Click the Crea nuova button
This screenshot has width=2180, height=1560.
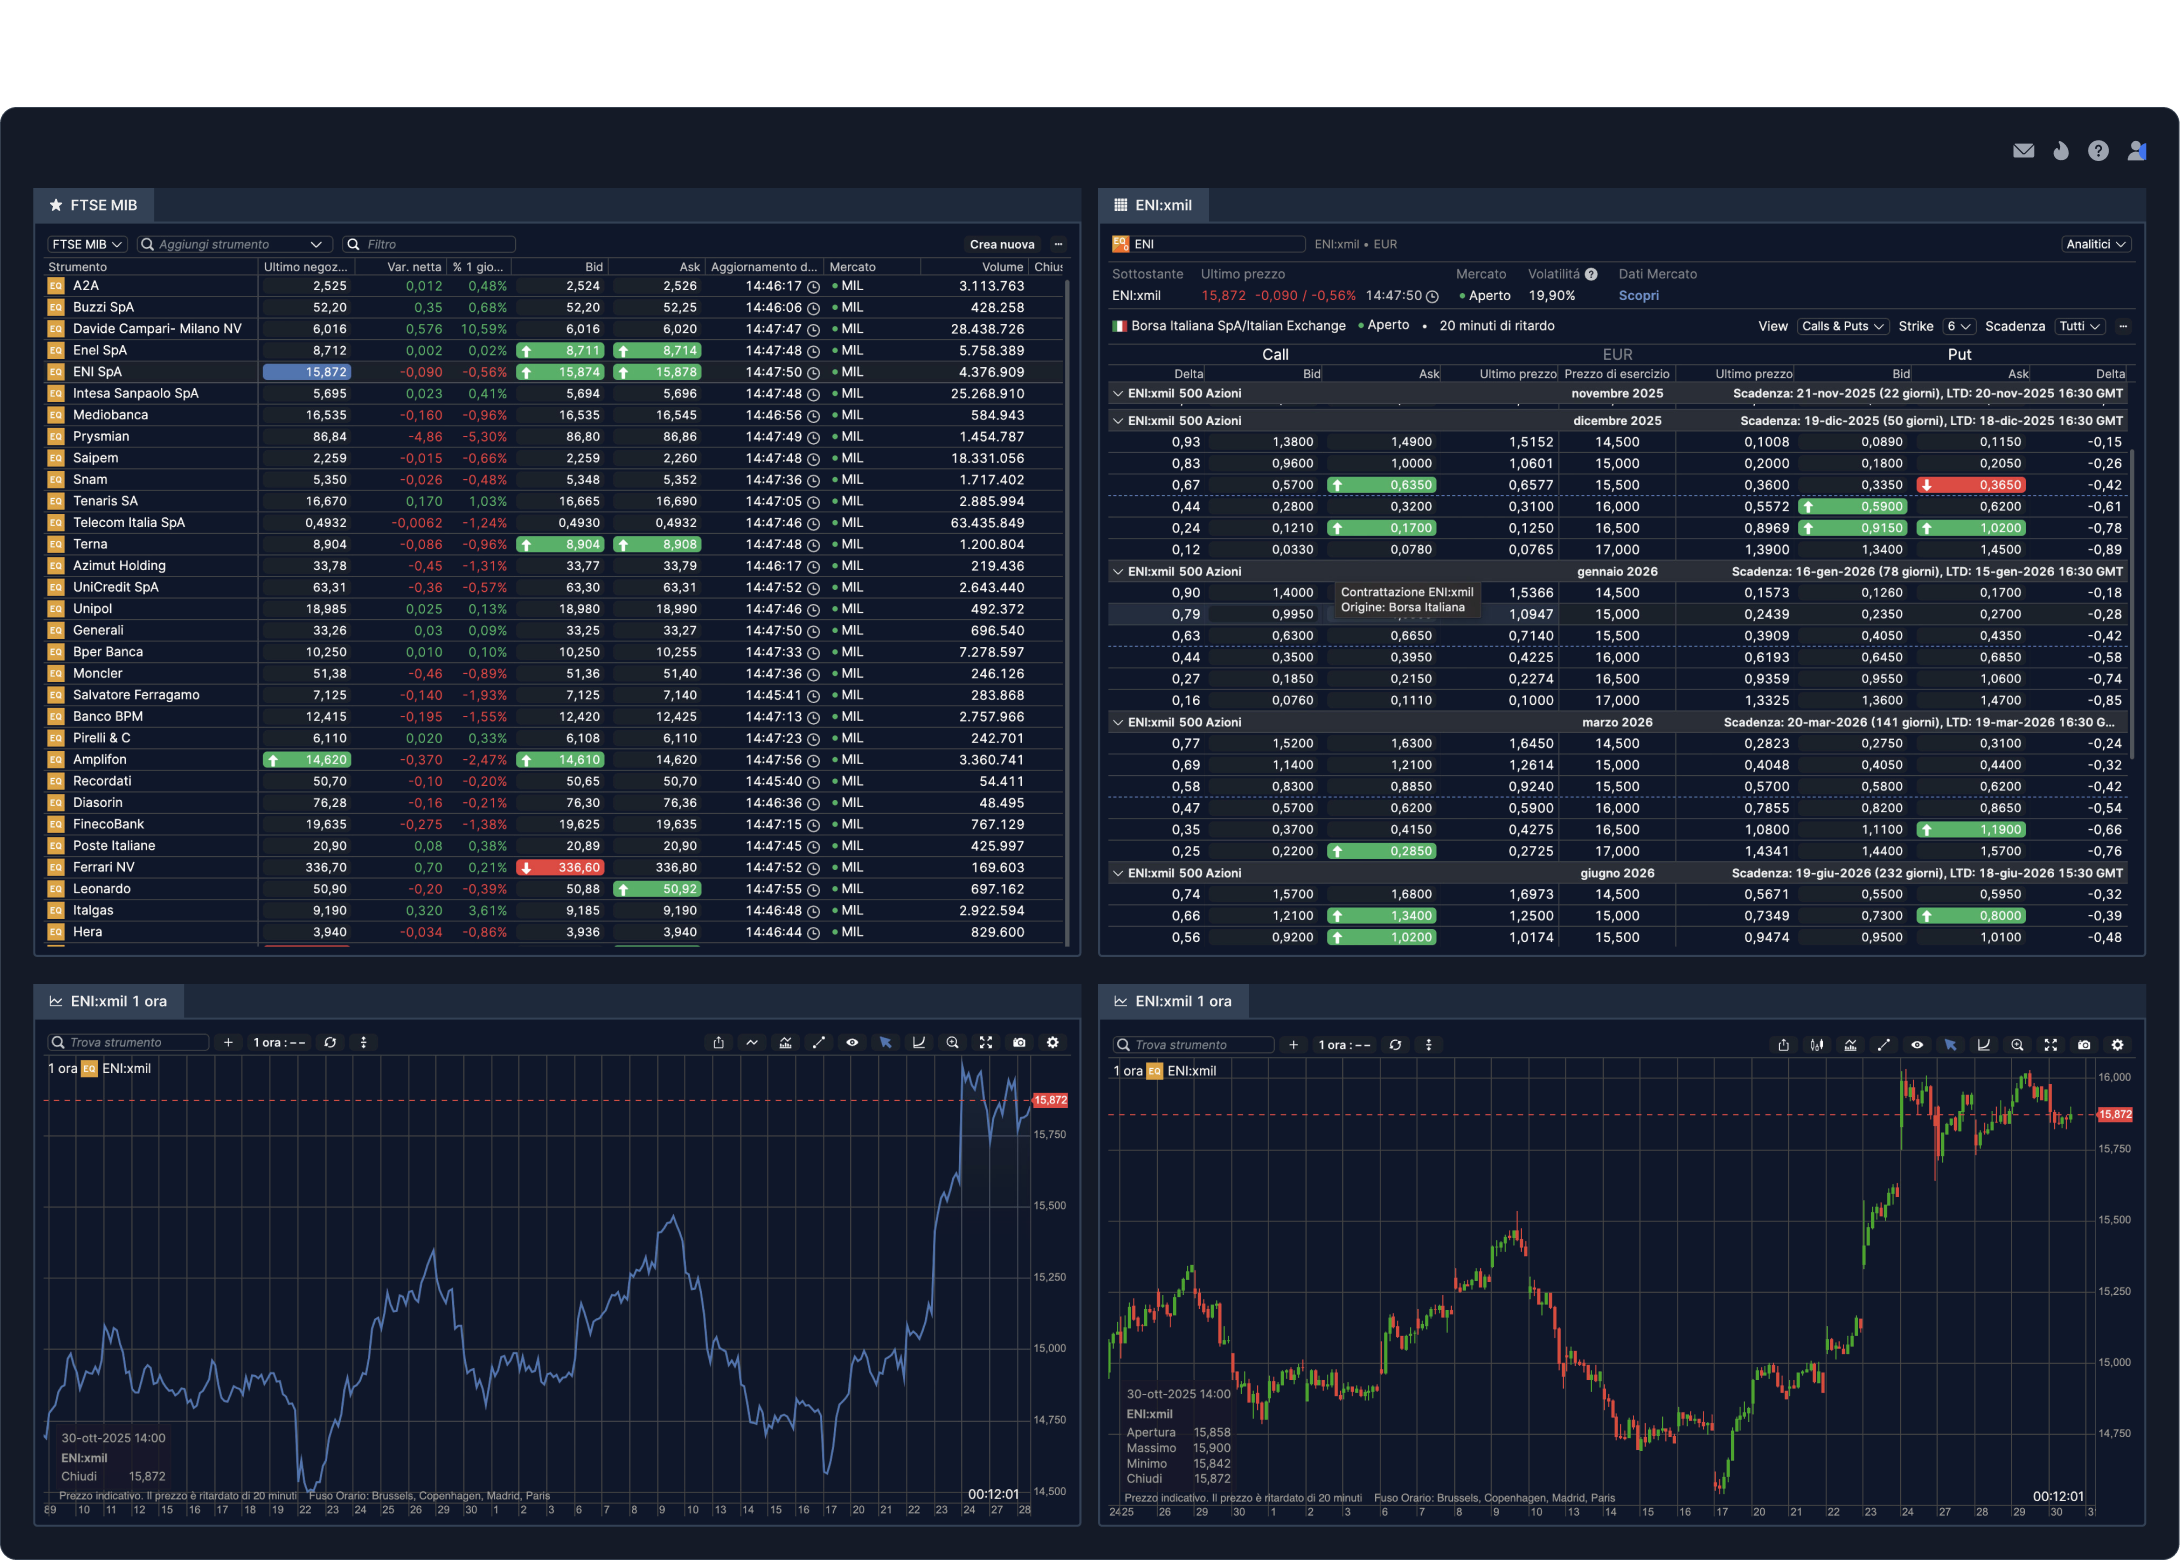(1001, 244)
